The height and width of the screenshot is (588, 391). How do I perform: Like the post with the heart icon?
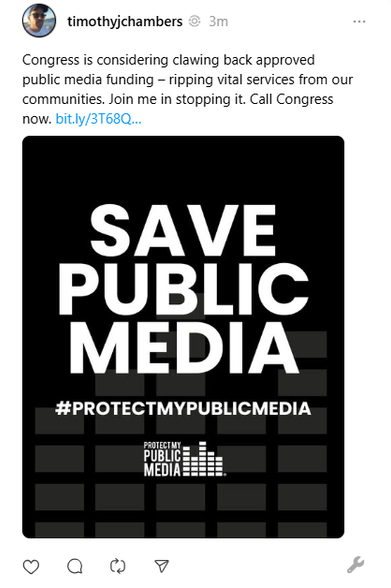click(31, 566)
